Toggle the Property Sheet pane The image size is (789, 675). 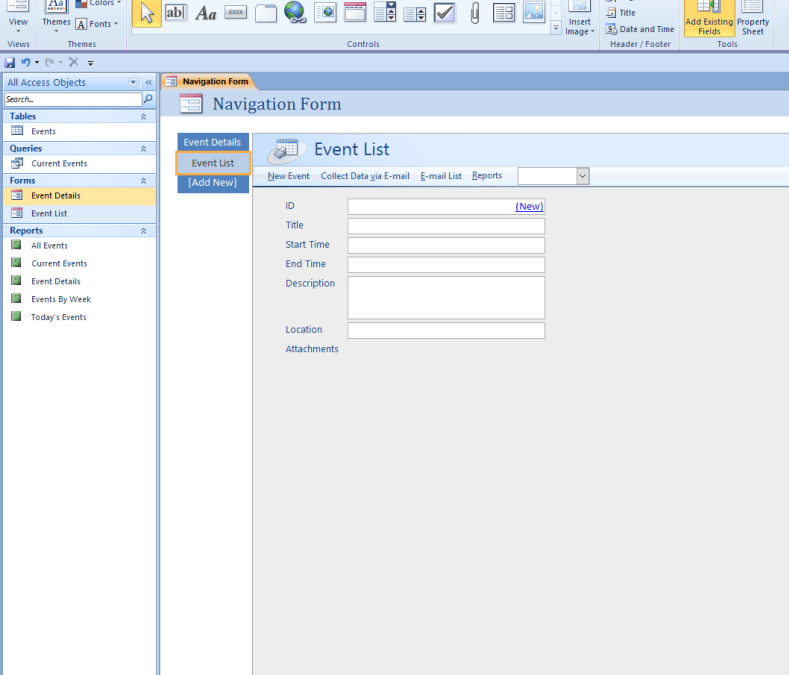753,19
